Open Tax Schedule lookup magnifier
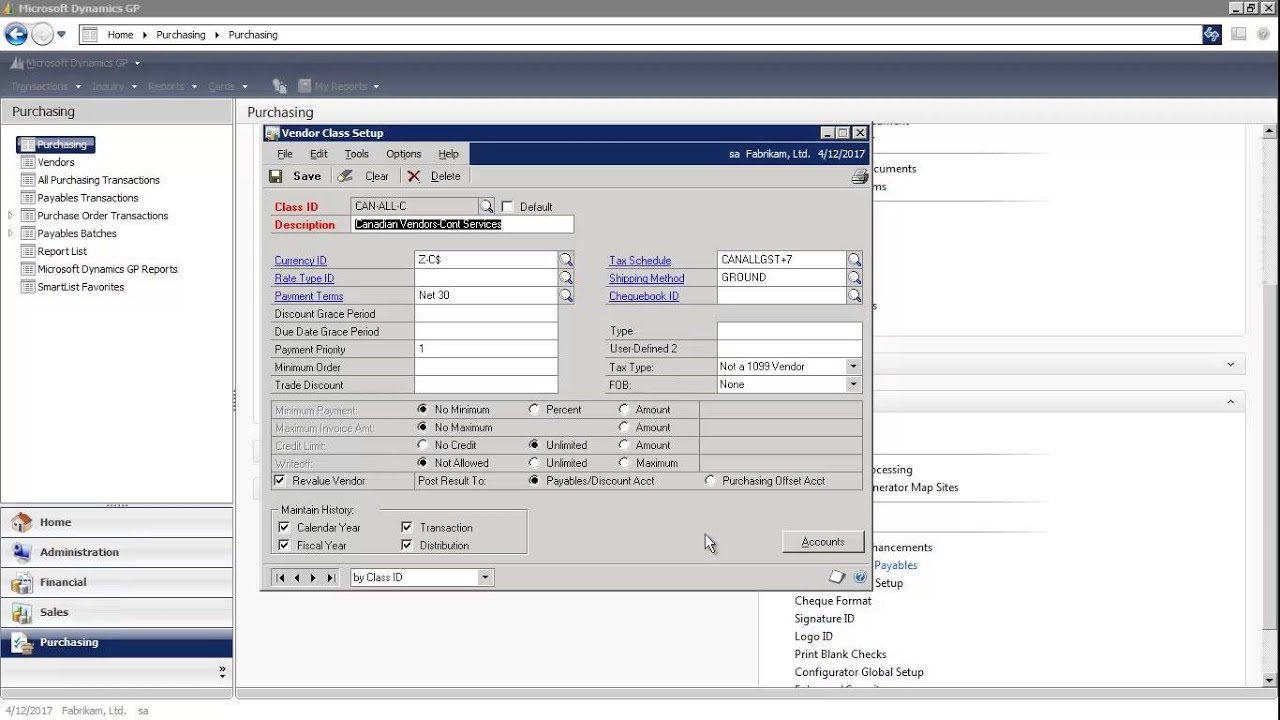The height and width of the screenshot is (720, 1280). (854, 260)
